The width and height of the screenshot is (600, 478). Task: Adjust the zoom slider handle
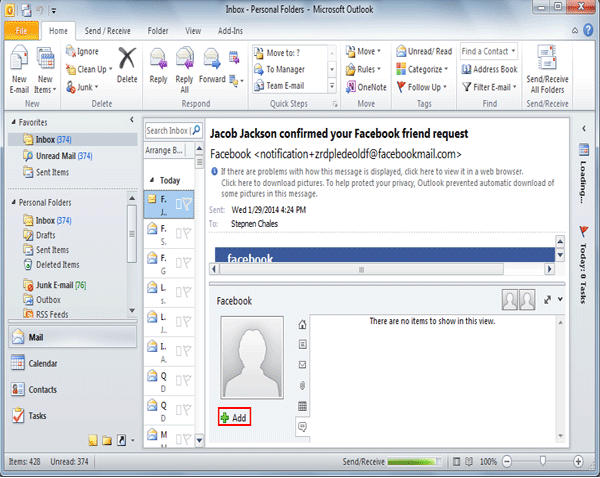[x=543, y=461]
